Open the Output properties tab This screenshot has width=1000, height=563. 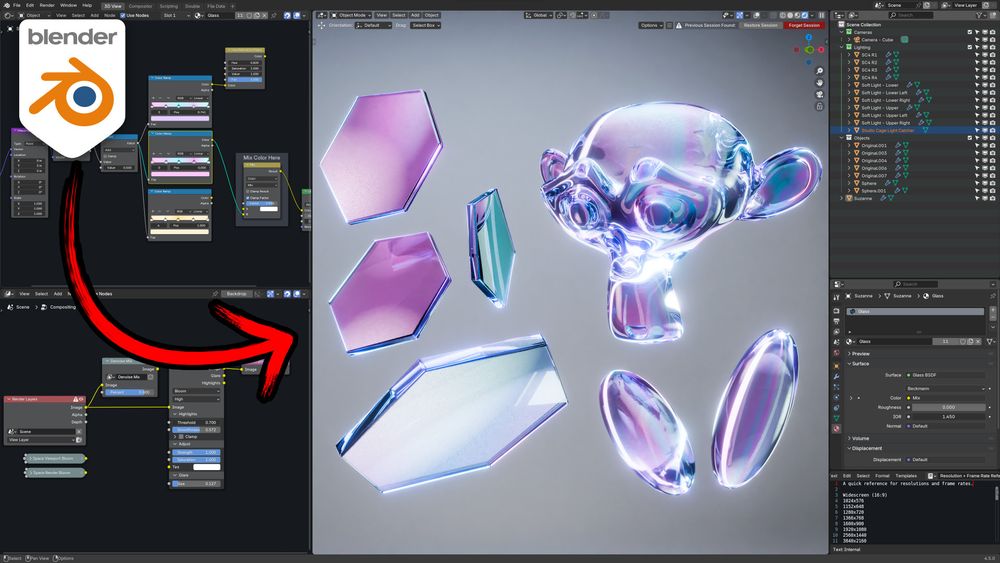point(836,321)
